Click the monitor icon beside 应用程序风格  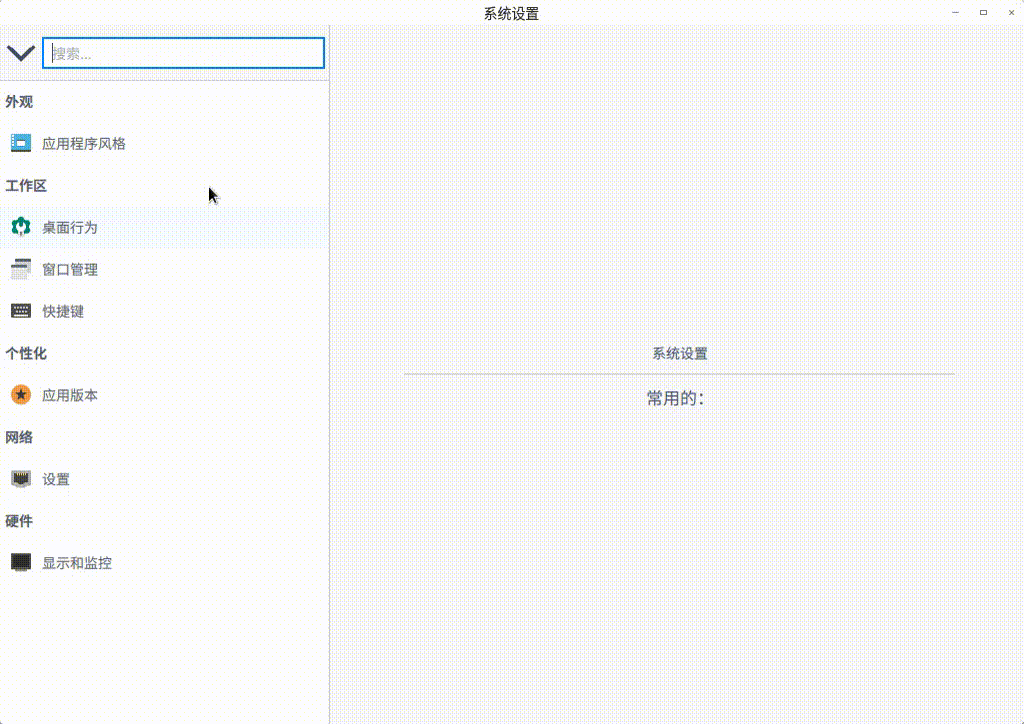click(20, 142)
